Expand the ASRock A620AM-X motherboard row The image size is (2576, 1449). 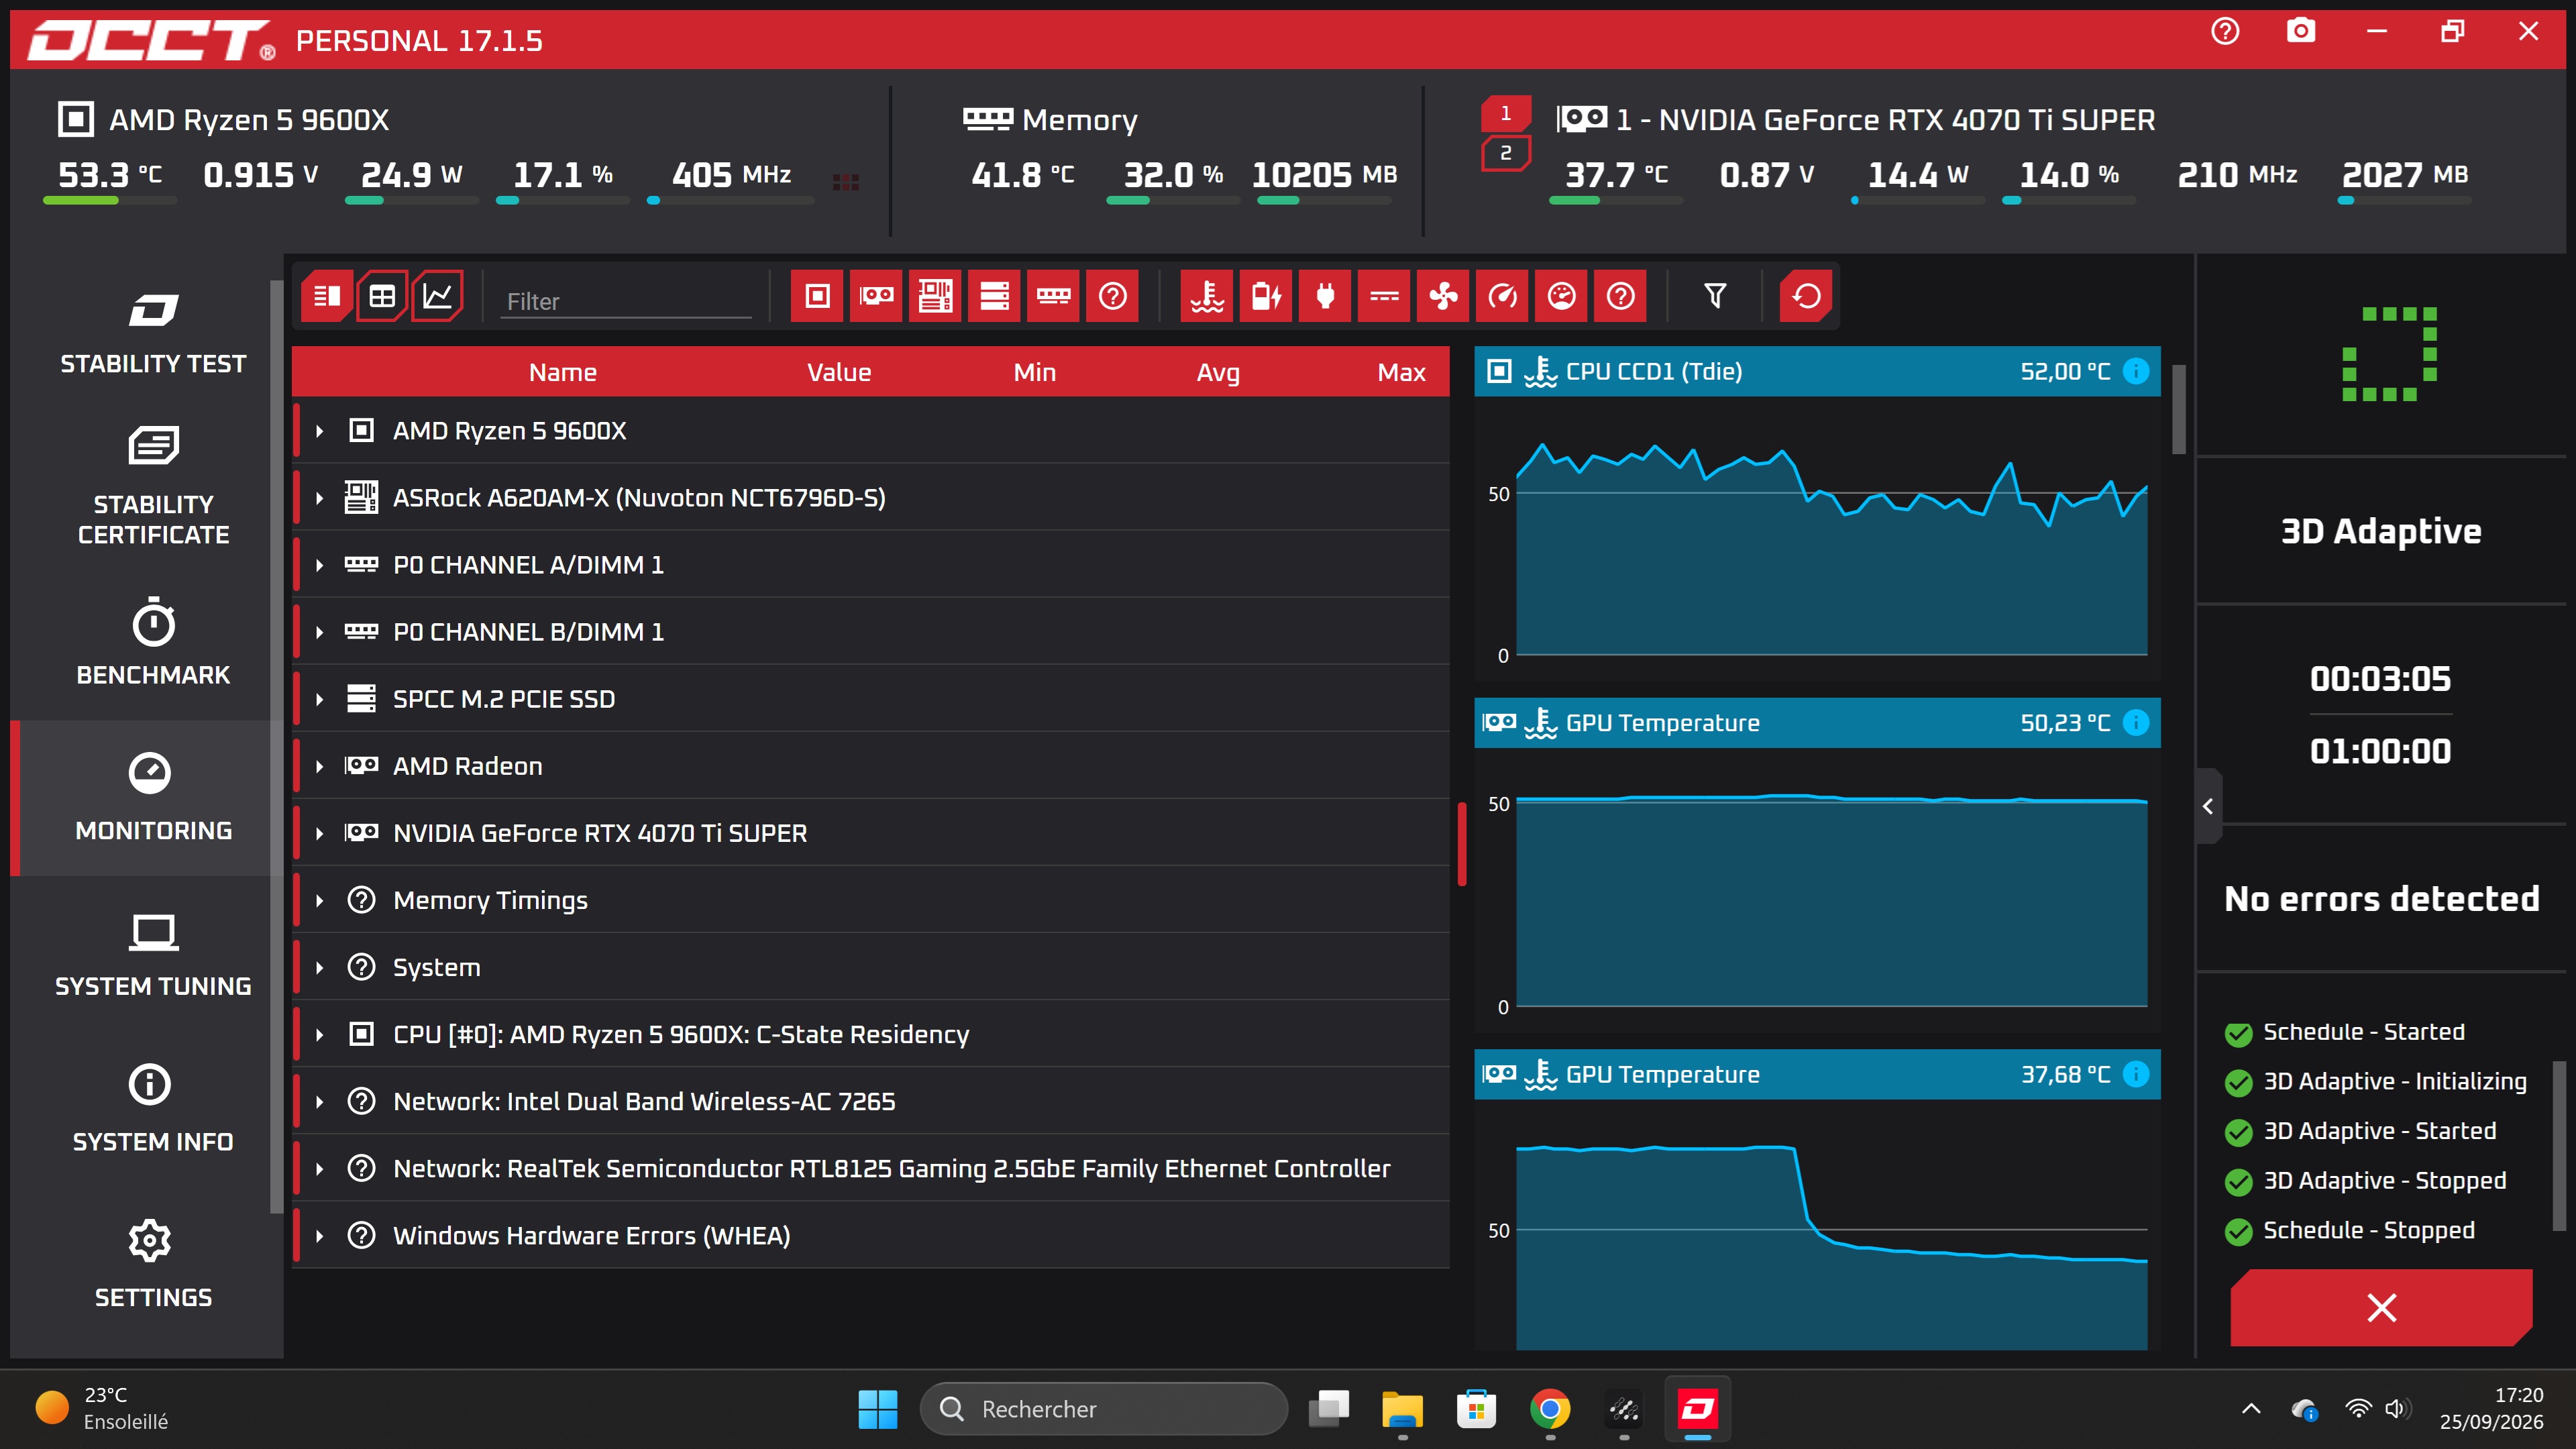[320, 498]
